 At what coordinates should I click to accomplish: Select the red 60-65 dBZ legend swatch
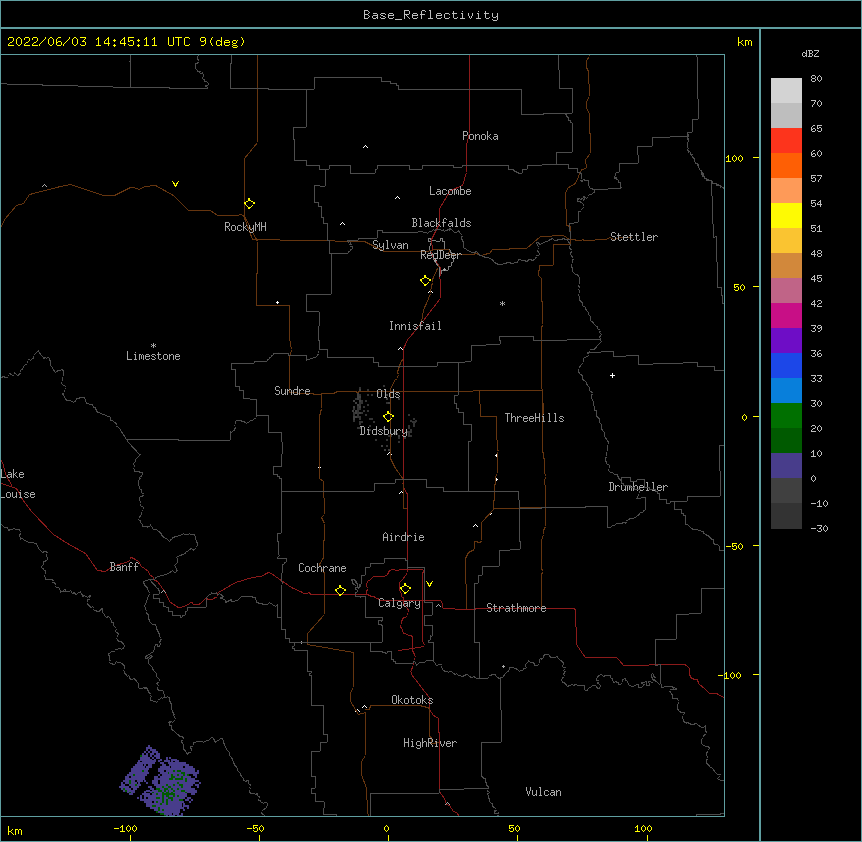pos(786,141)
